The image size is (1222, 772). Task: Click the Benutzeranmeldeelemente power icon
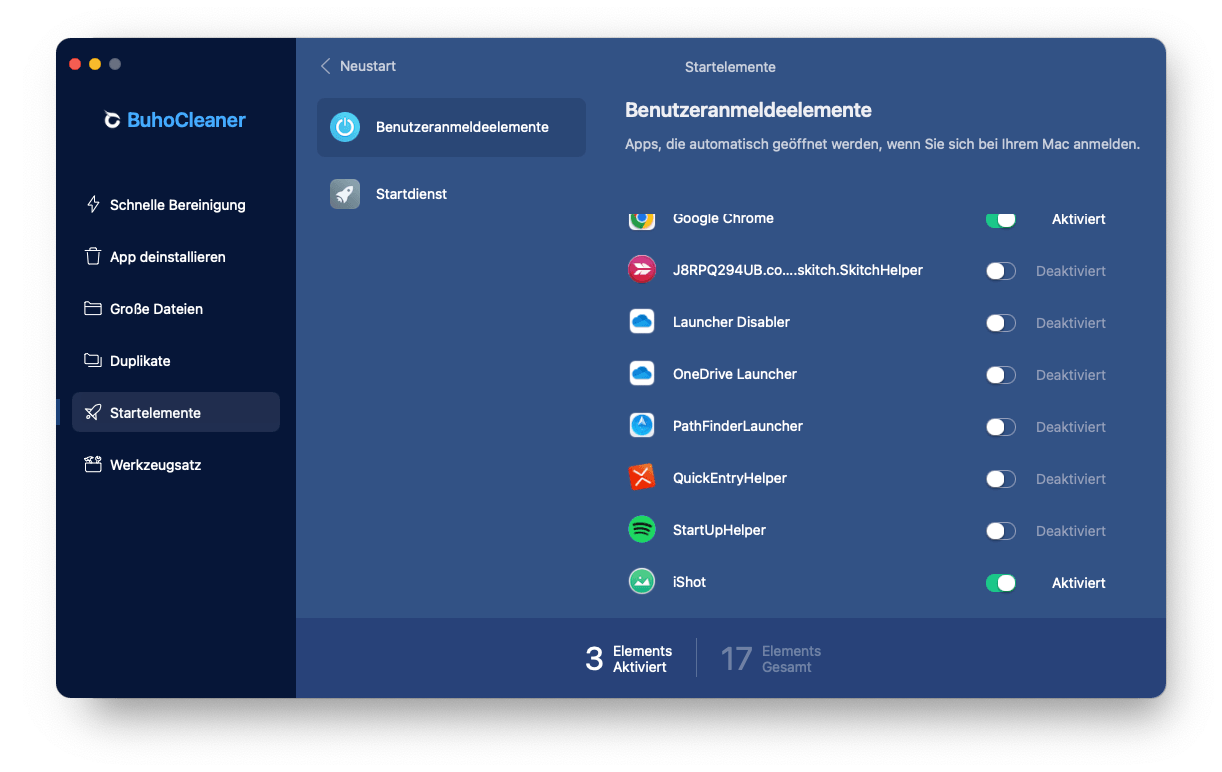pos(345,127)
